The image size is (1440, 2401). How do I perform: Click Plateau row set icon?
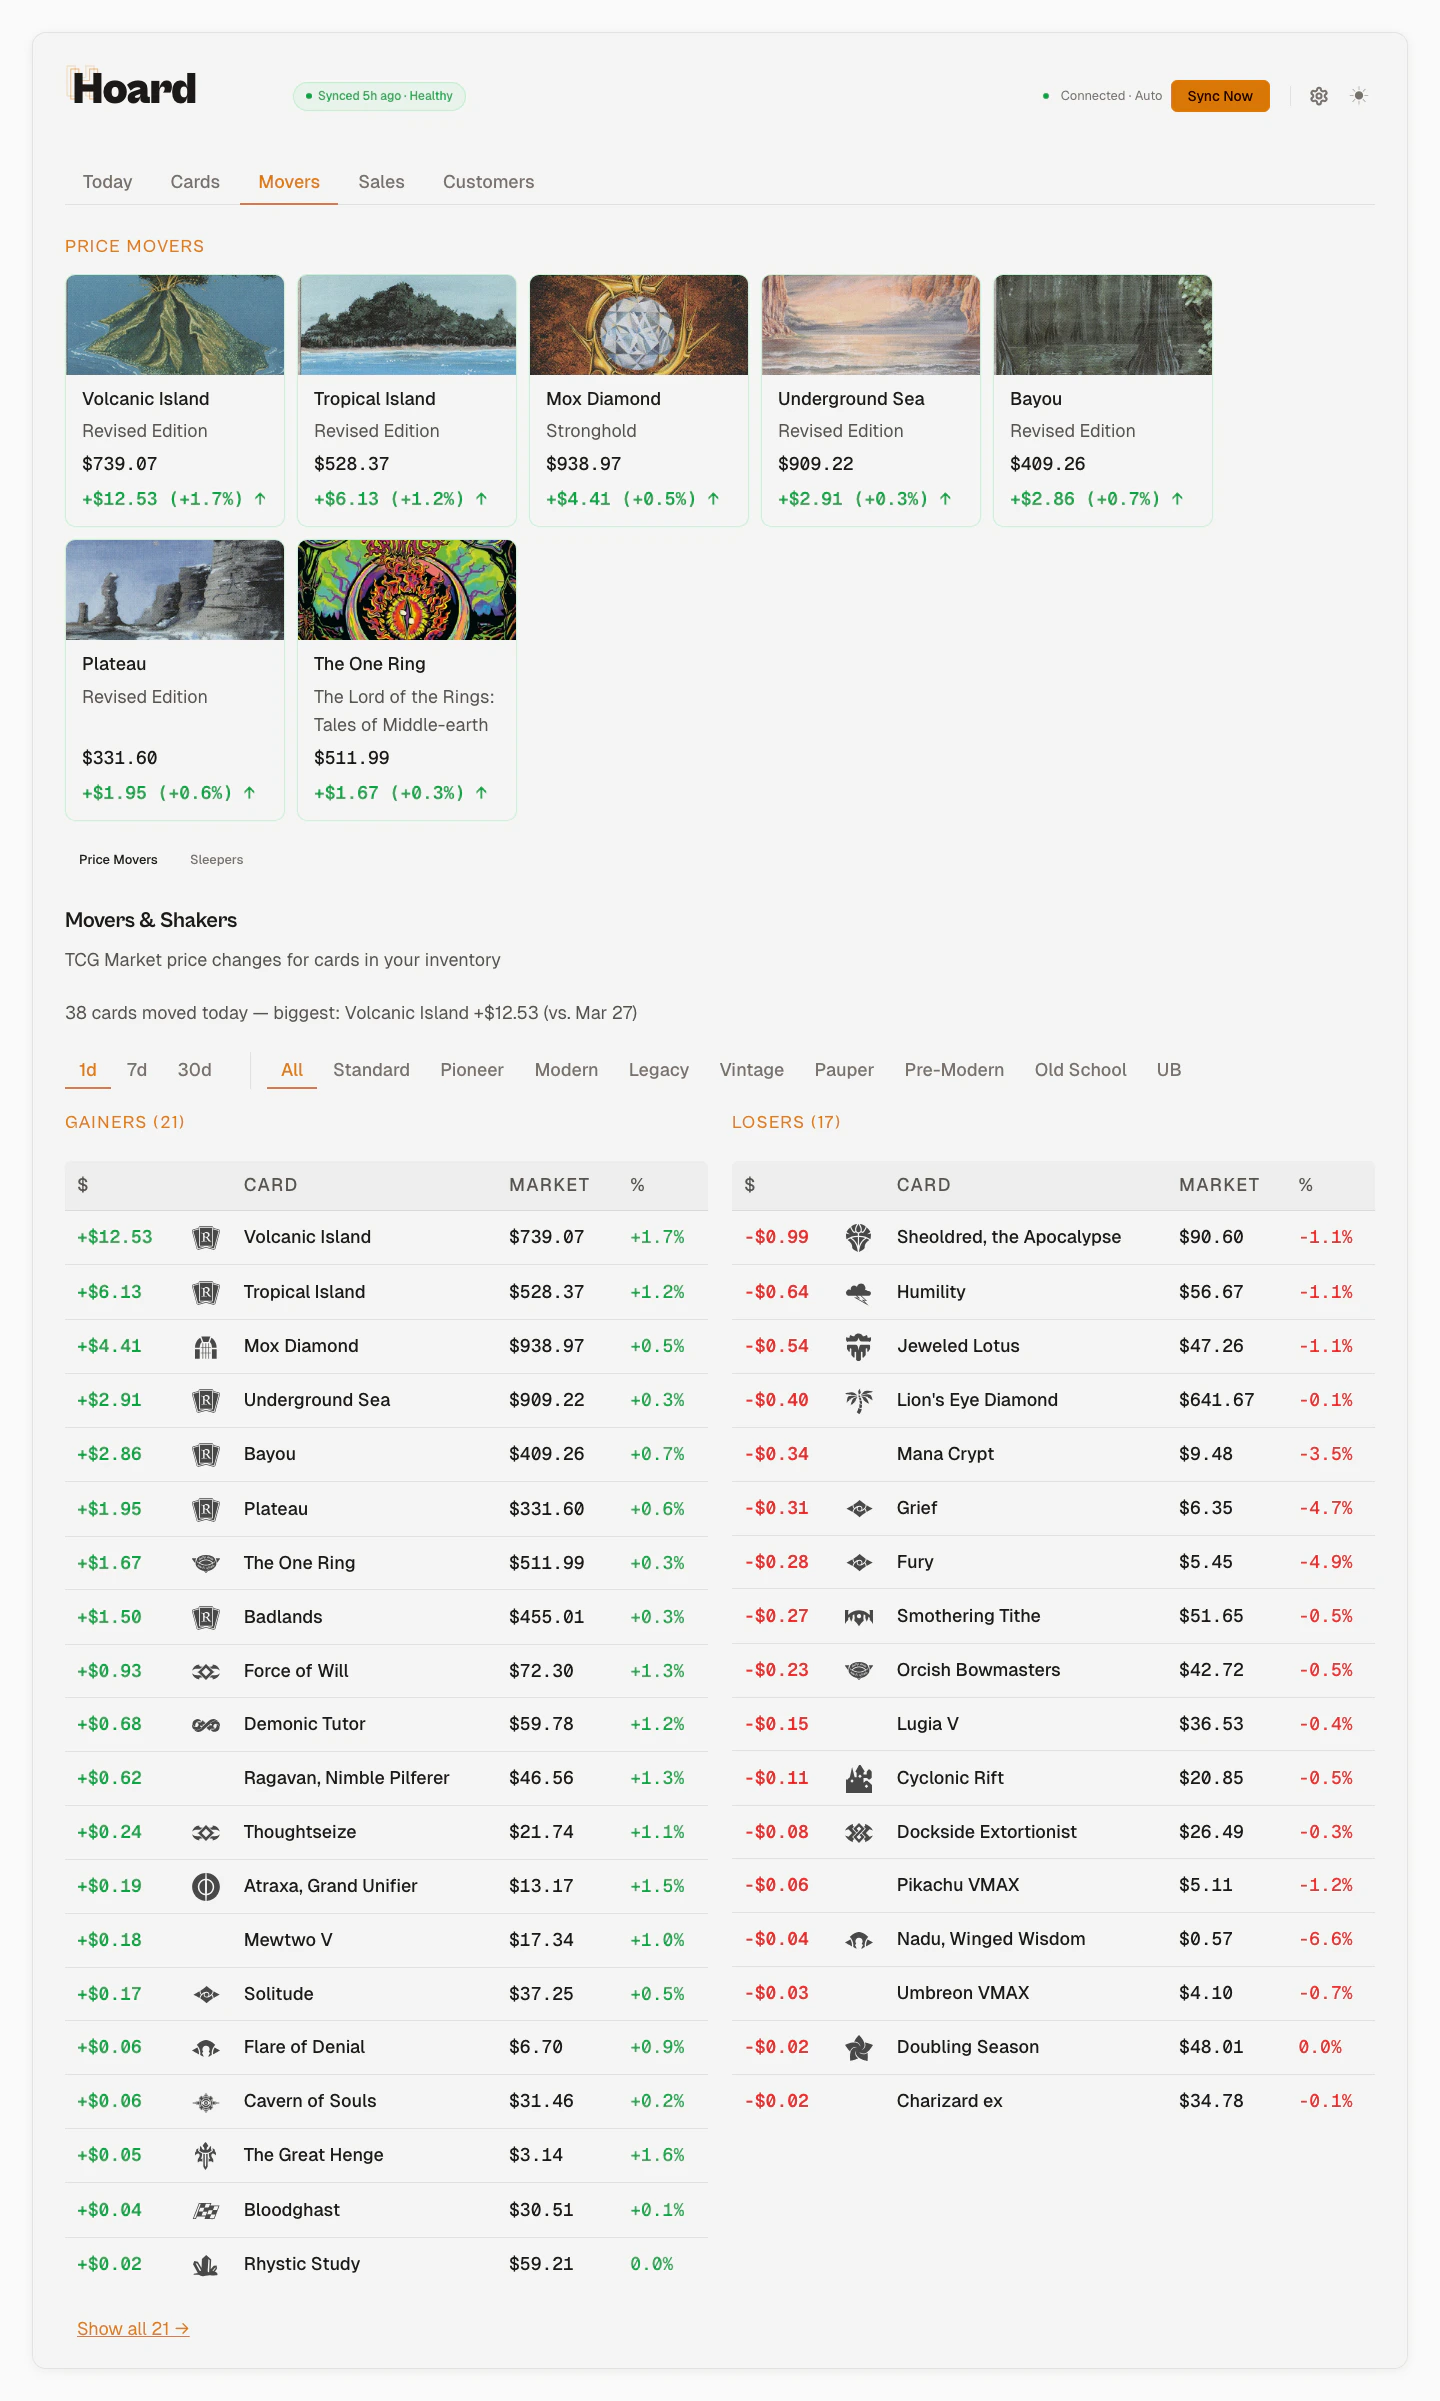[x=206, y=1509]
